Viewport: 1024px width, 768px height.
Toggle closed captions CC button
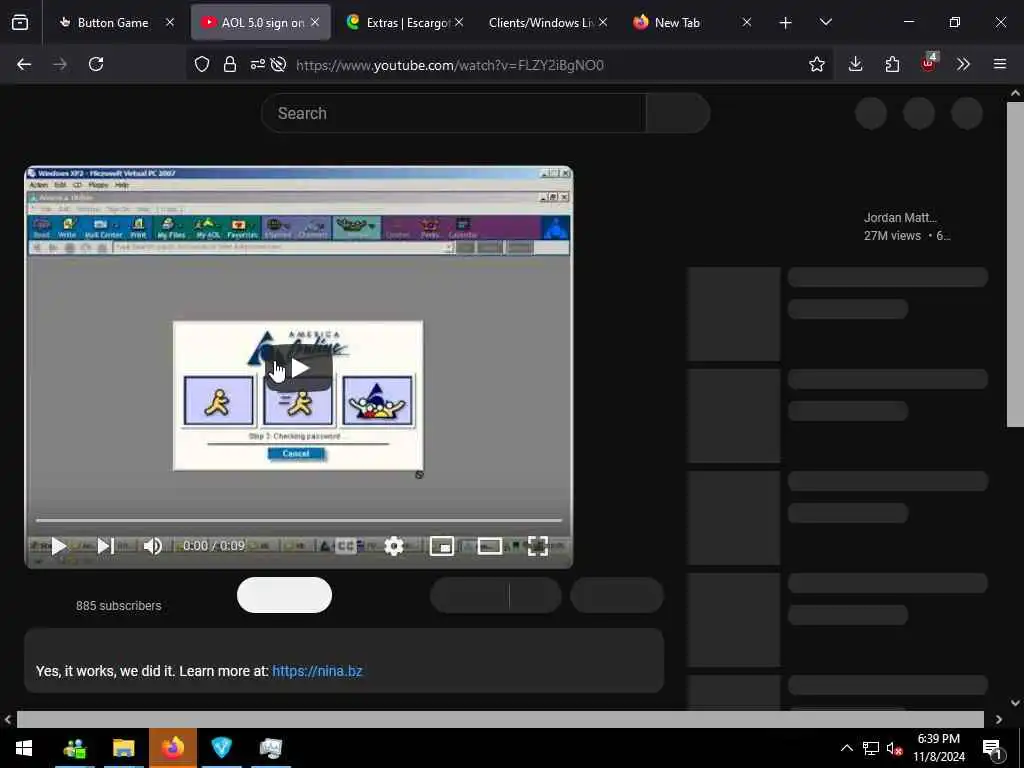[345, 546]
